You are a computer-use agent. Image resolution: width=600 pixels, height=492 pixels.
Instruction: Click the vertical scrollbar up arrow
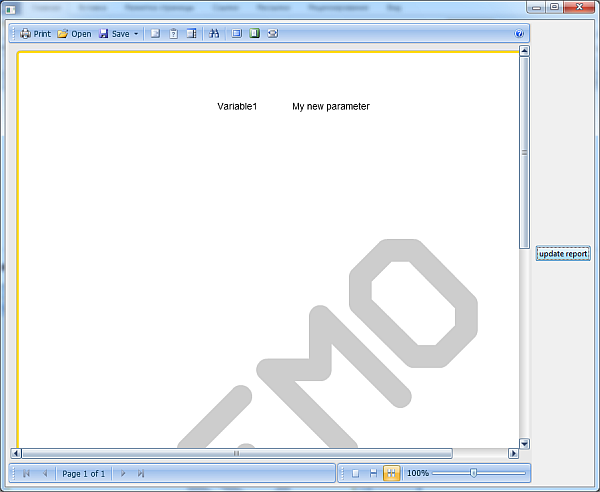click(524, 51)
